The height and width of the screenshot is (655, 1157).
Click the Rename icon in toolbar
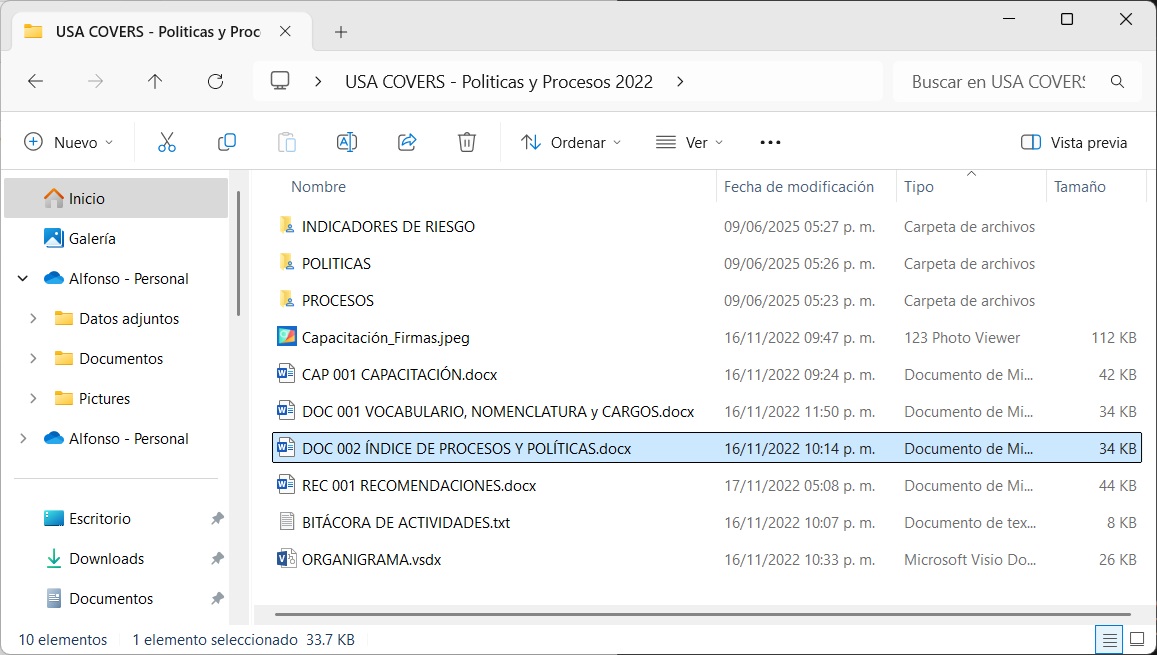point(347,142)
